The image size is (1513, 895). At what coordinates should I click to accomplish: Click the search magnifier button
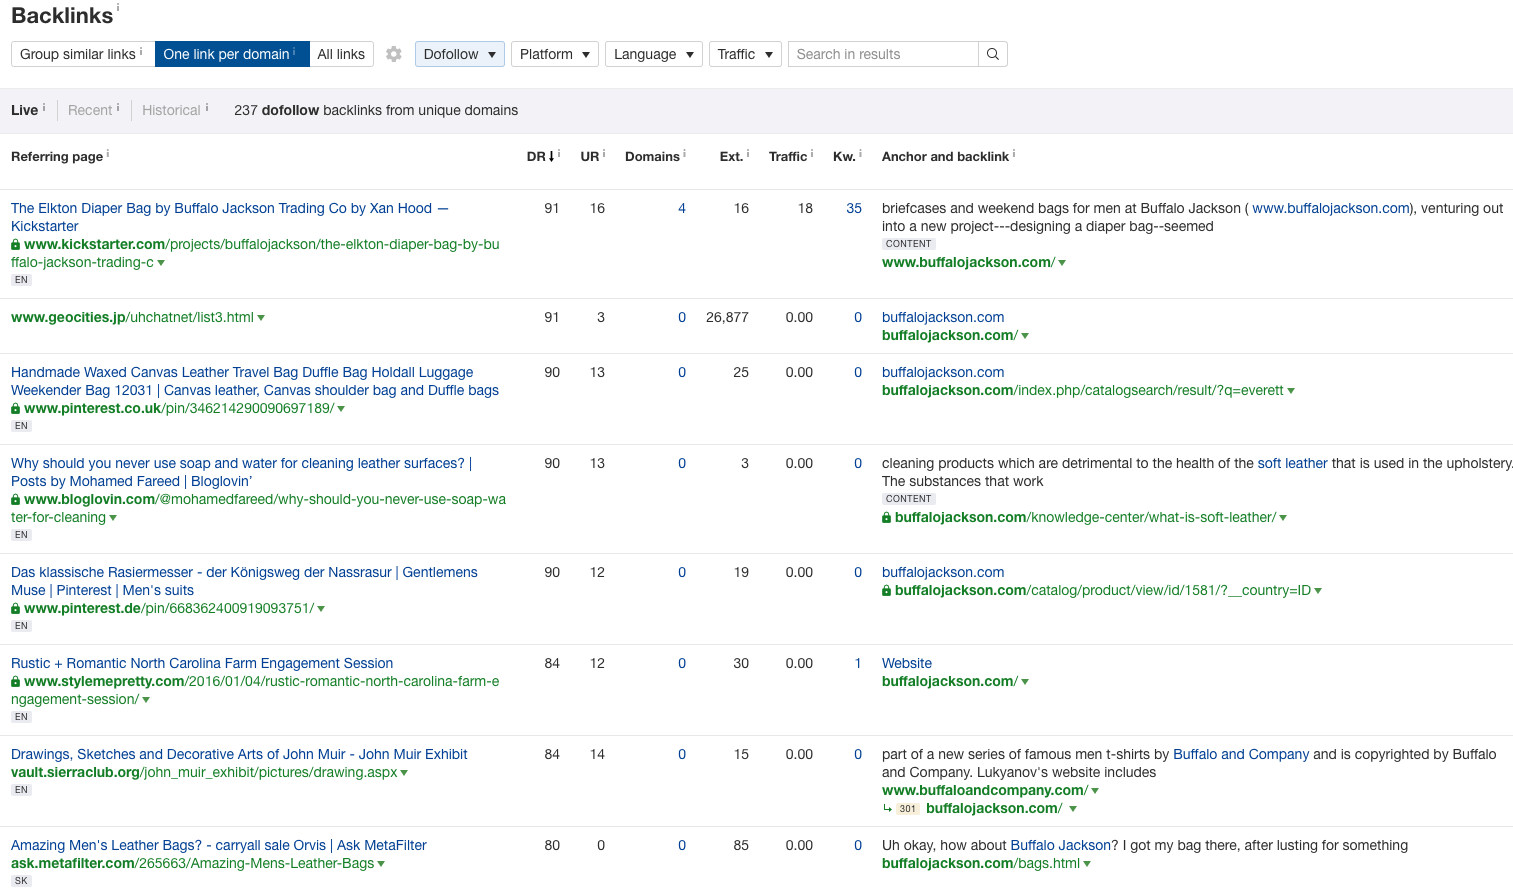point(993,54)
